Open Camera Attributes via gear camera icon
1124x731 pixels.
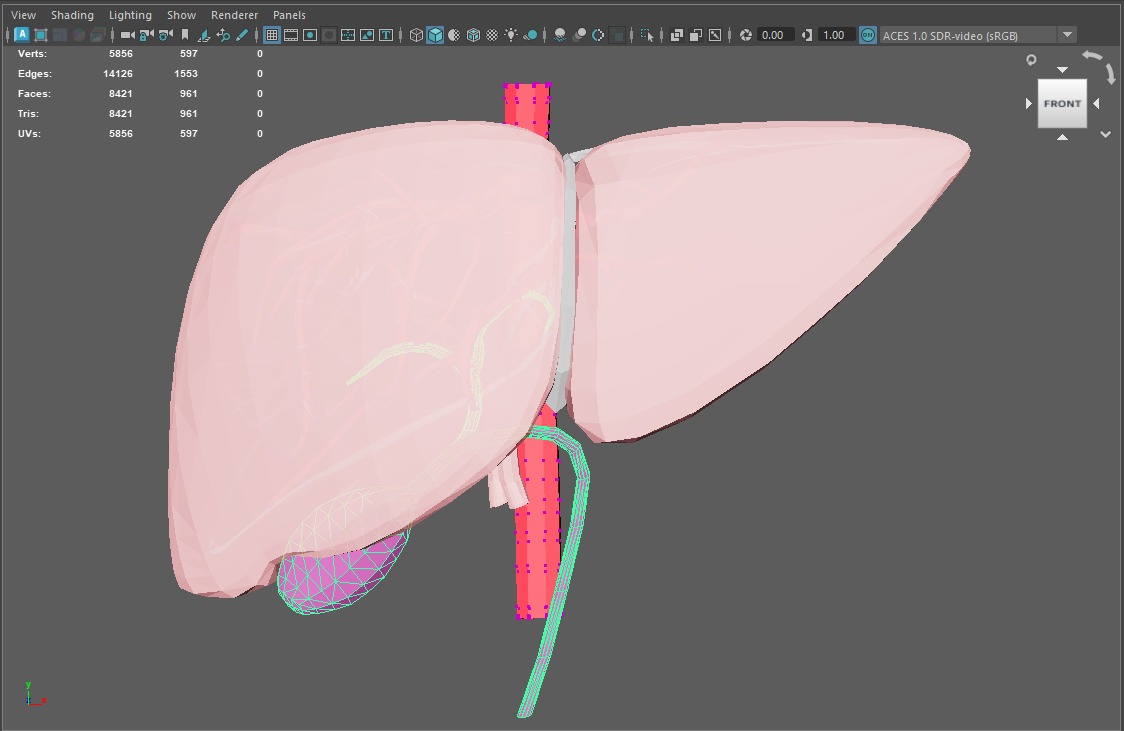pyautogui.click(x=166, y=35)
